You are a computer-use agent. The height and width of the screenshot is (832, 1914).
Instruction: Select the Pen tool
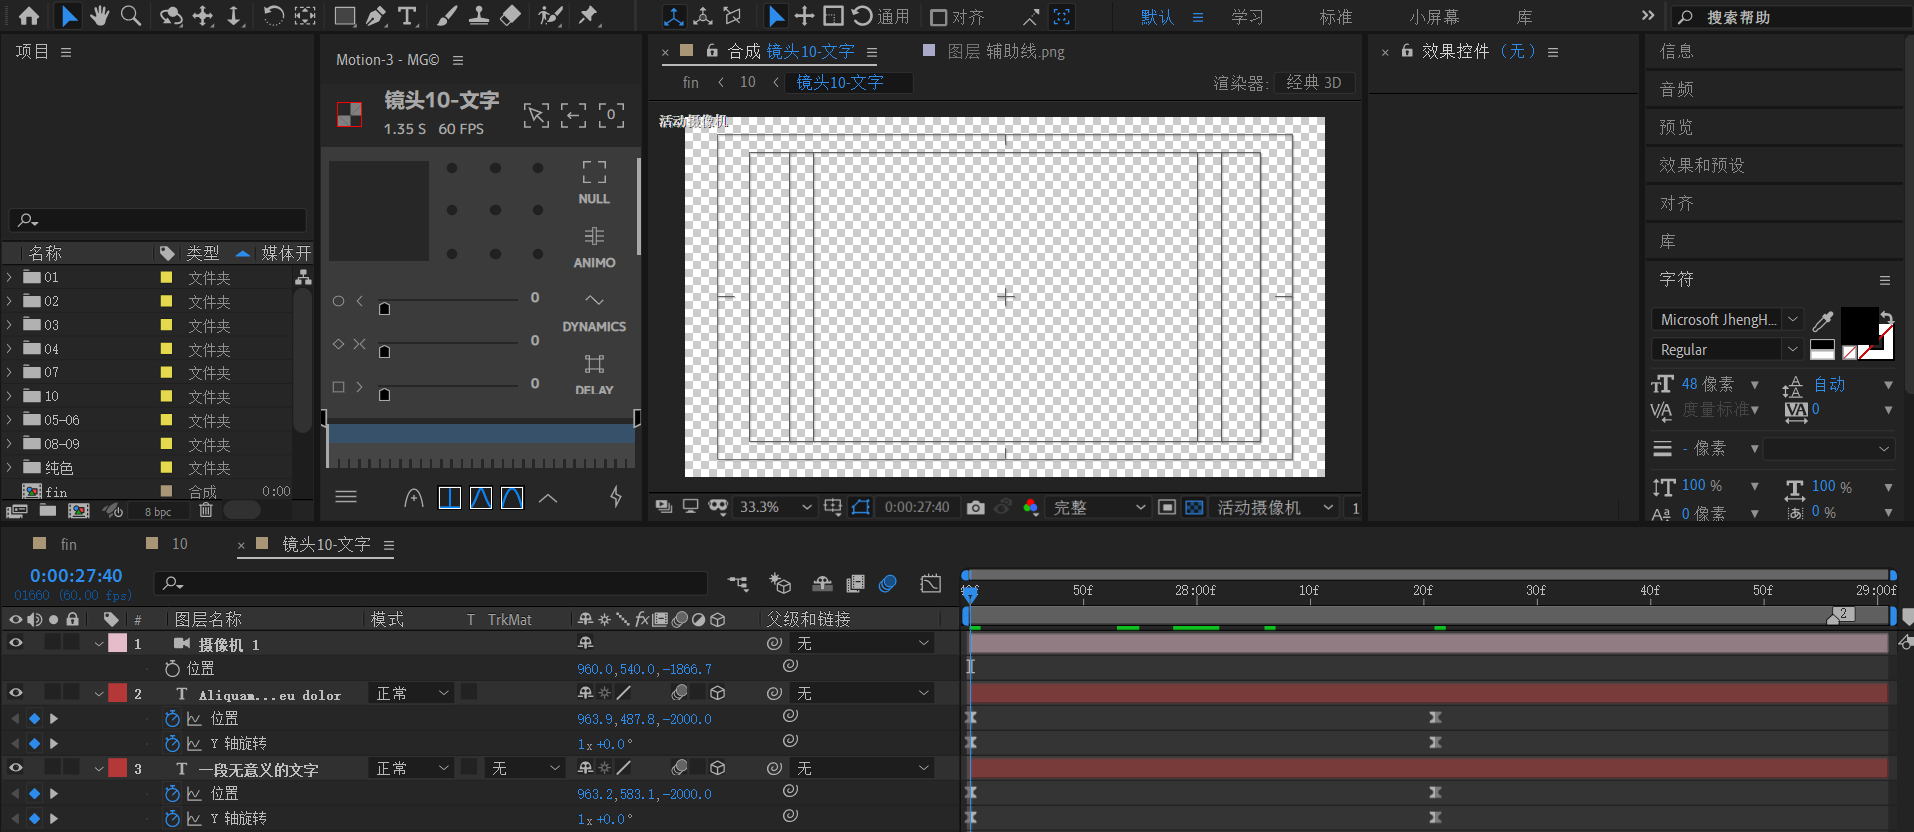point(375,16)
